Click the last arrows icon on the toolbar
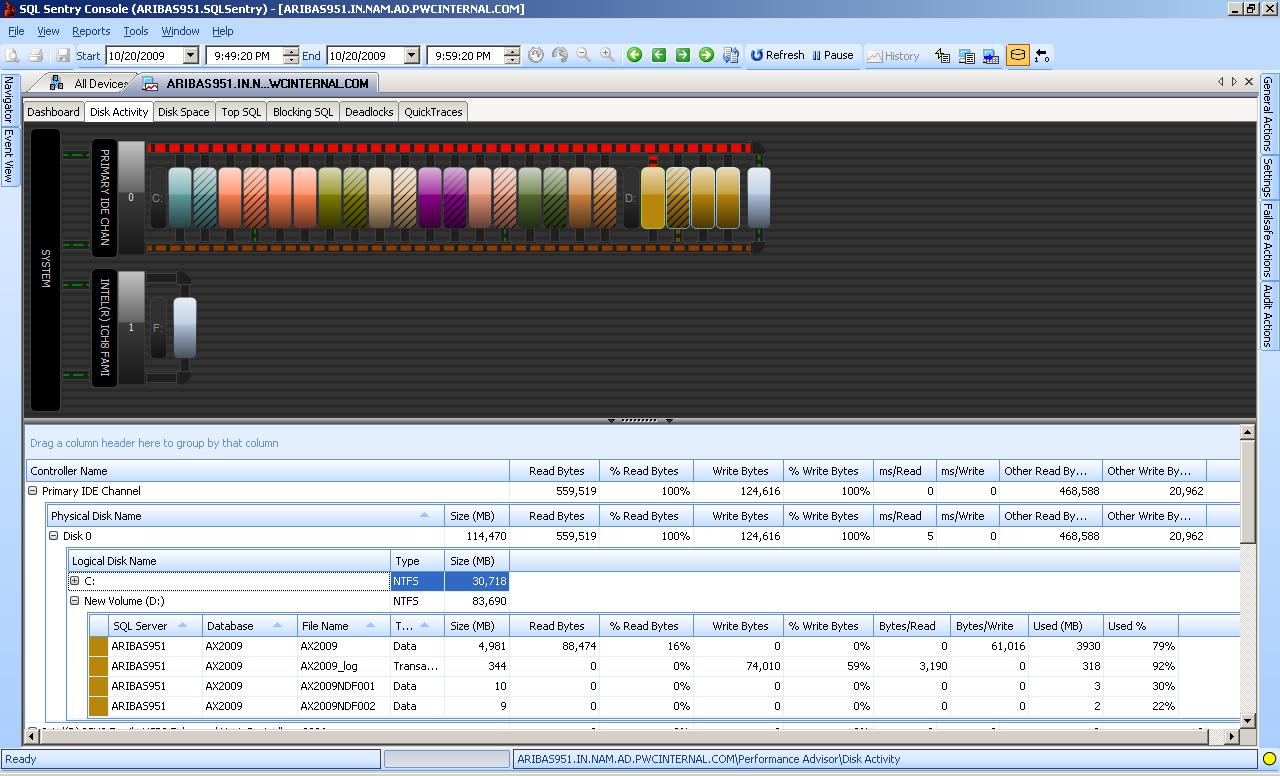The width and height of the screenshot is (1280, 776). (x=1042, y=56)
